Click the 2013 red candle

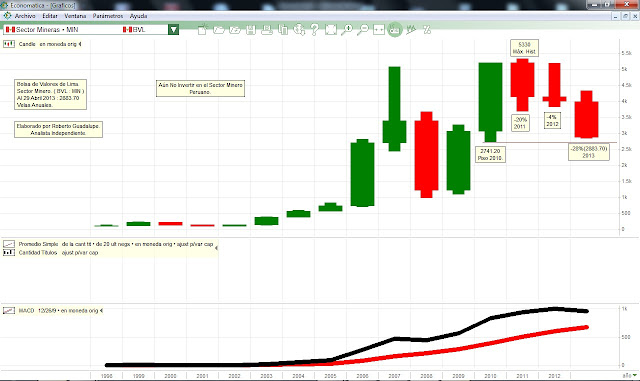(586, 119)
